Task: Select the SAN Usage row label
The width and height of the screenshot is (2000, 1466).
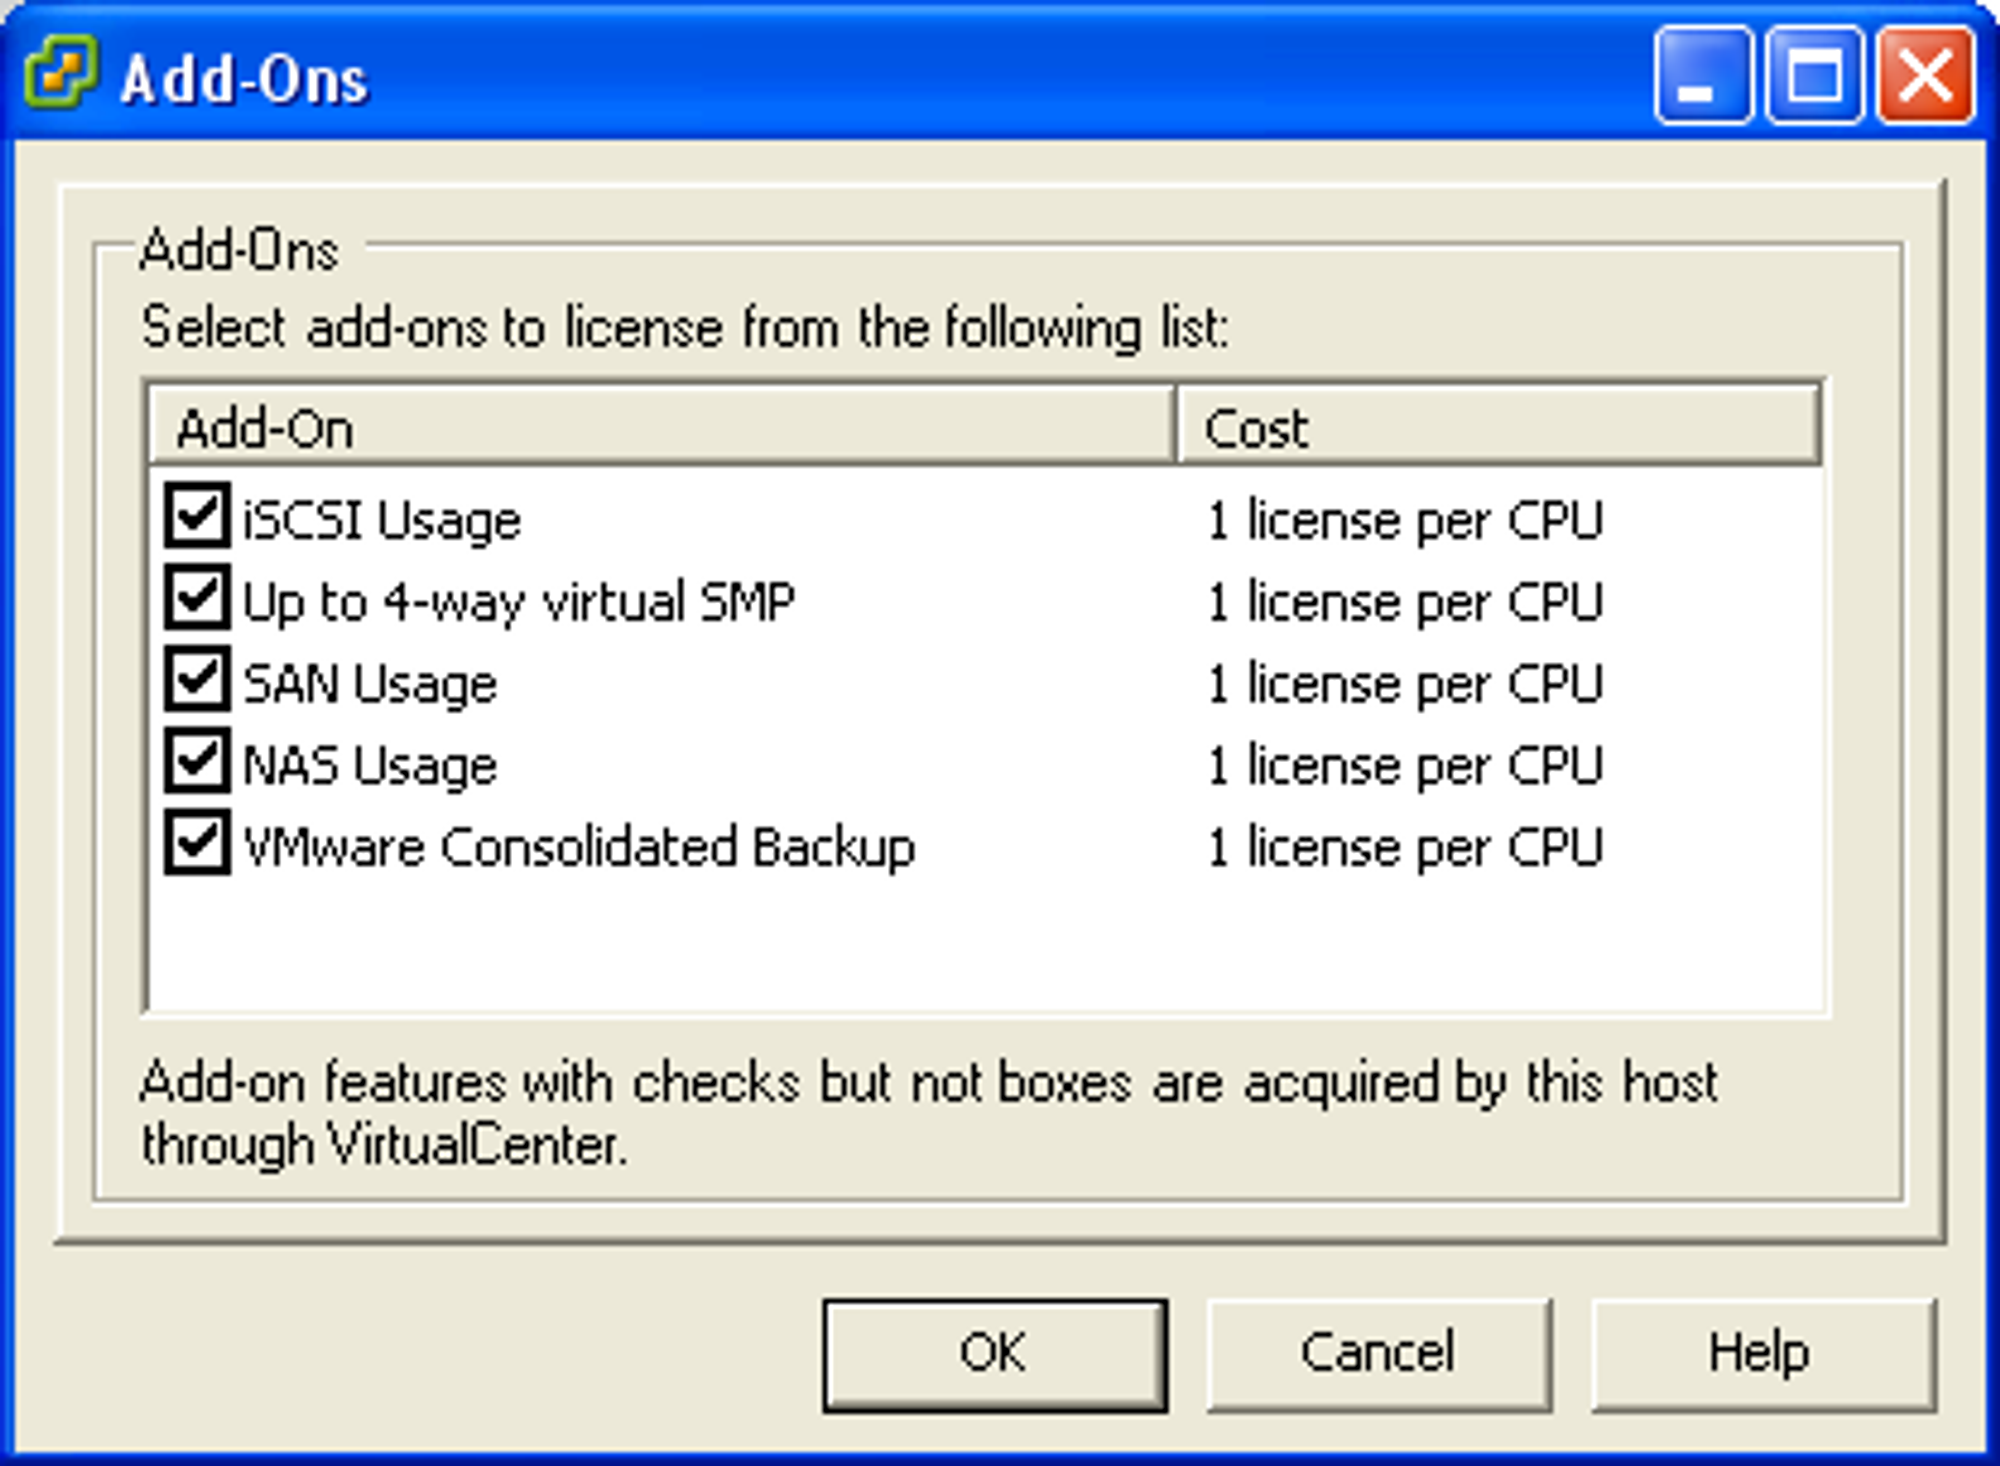Action: [370, 685]
